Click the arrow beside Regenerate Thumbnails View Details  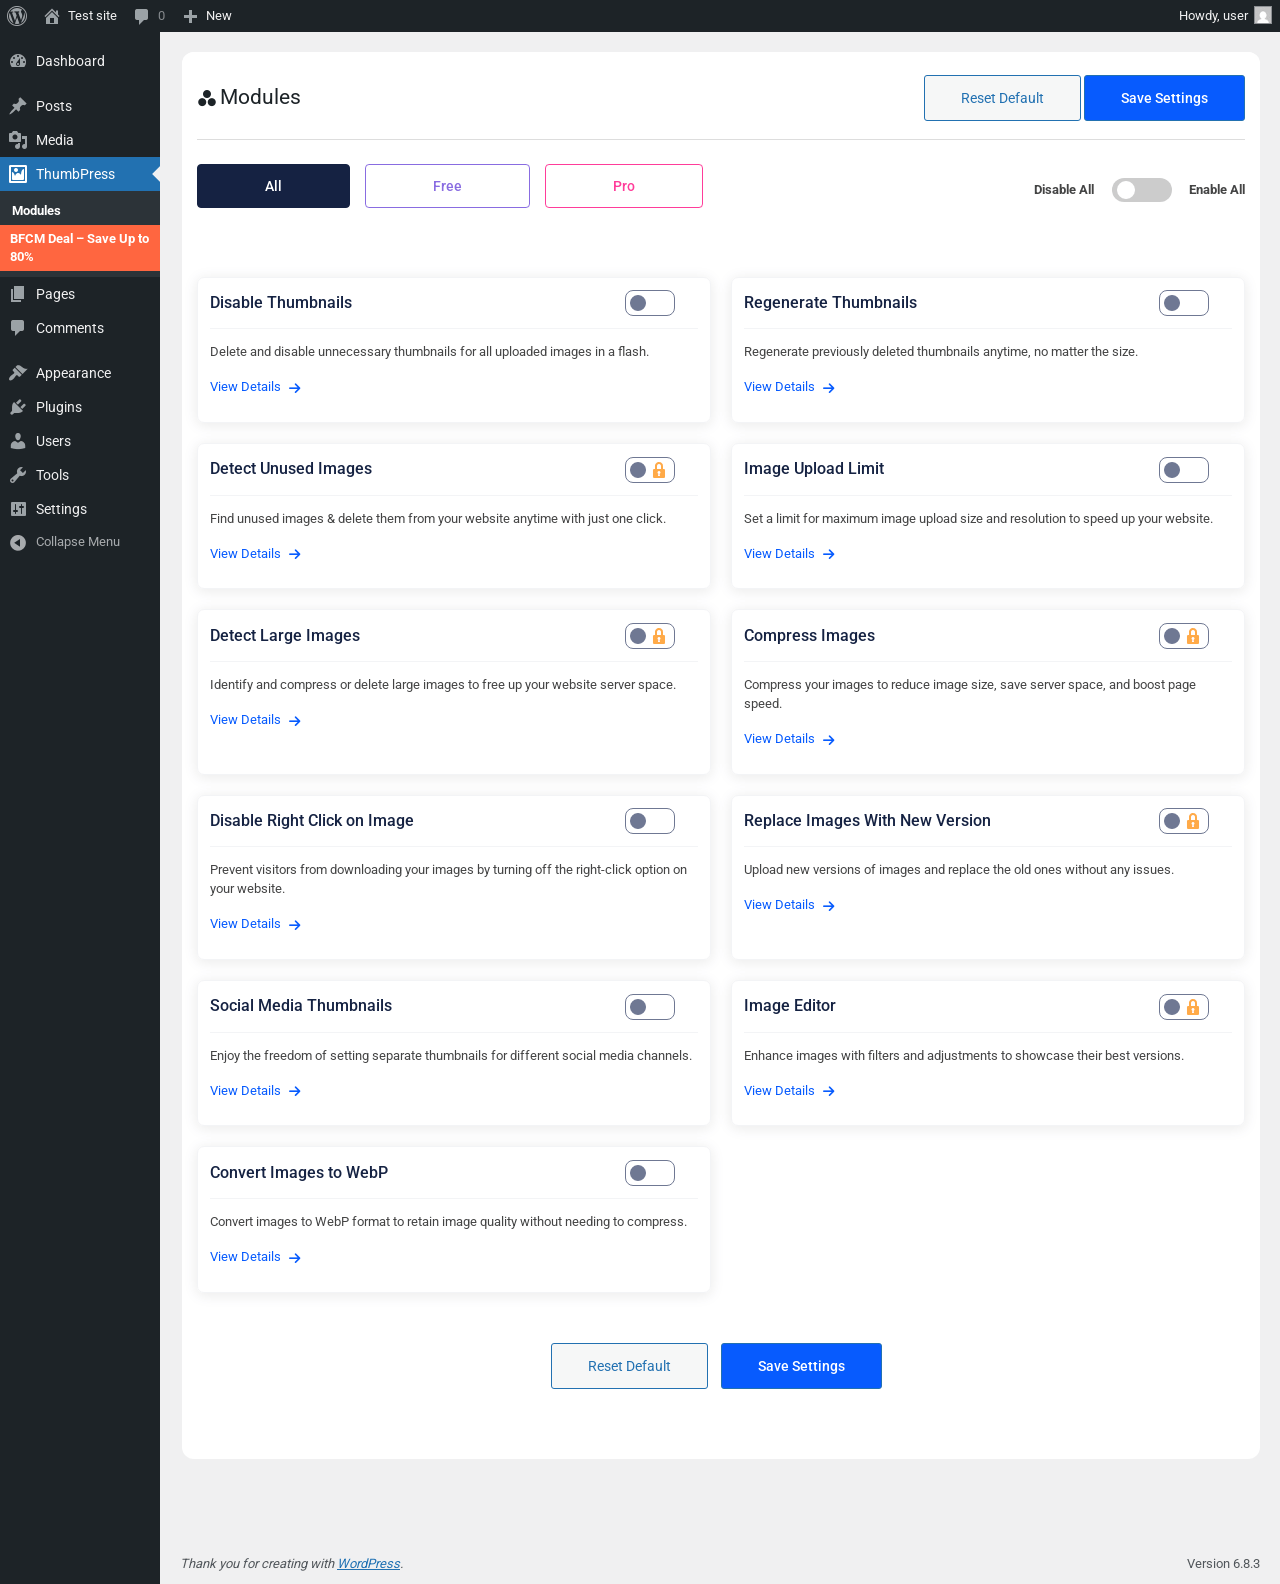click(829, 388)
